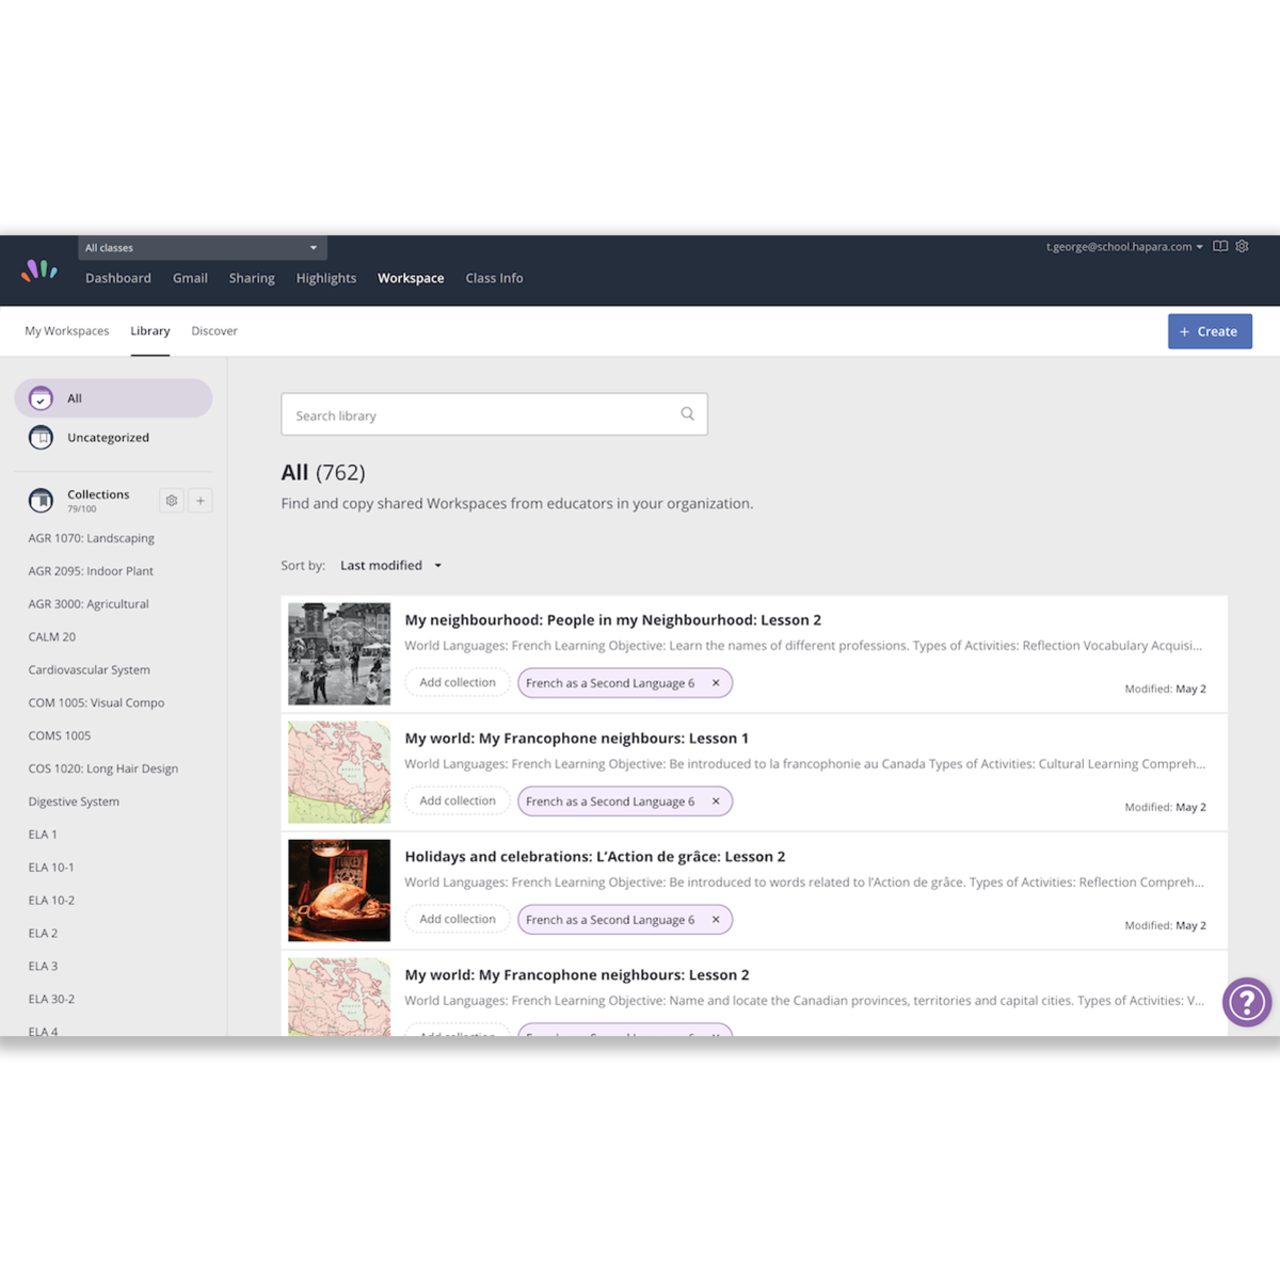1280x1280 pixels.
Task: Click the Hapara logo
Action: (x=40, y=270)
